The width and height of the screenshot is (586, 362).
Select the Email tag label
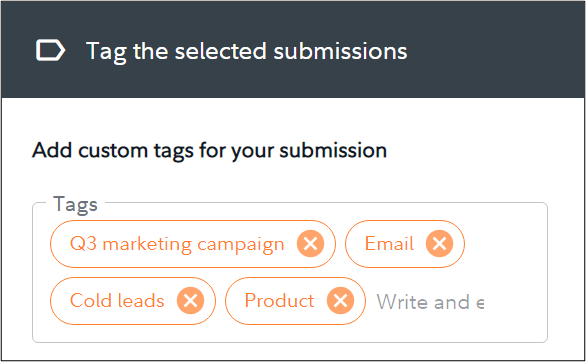coord(389,244)
